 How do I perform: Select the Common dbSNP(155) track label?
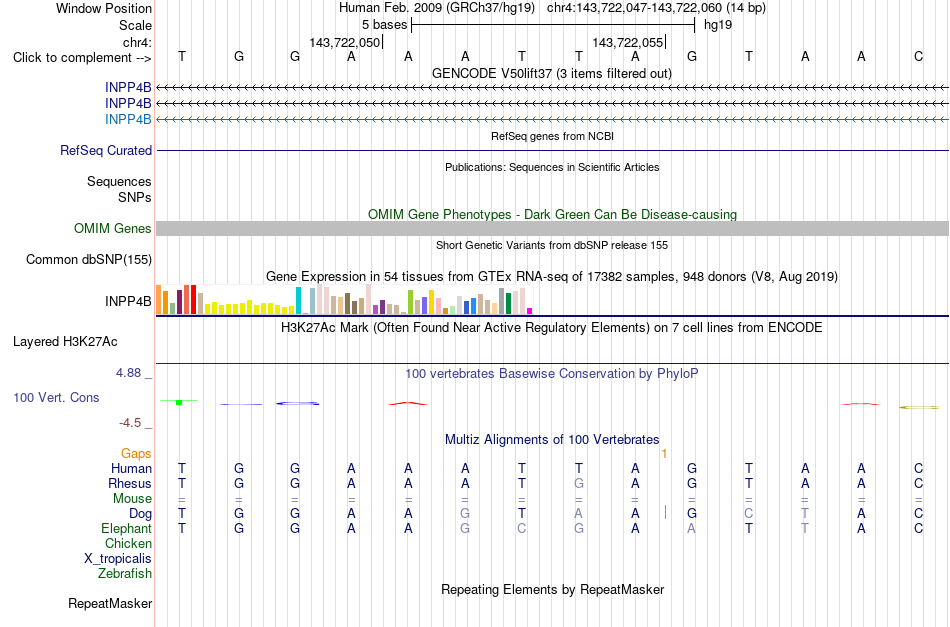89,259
